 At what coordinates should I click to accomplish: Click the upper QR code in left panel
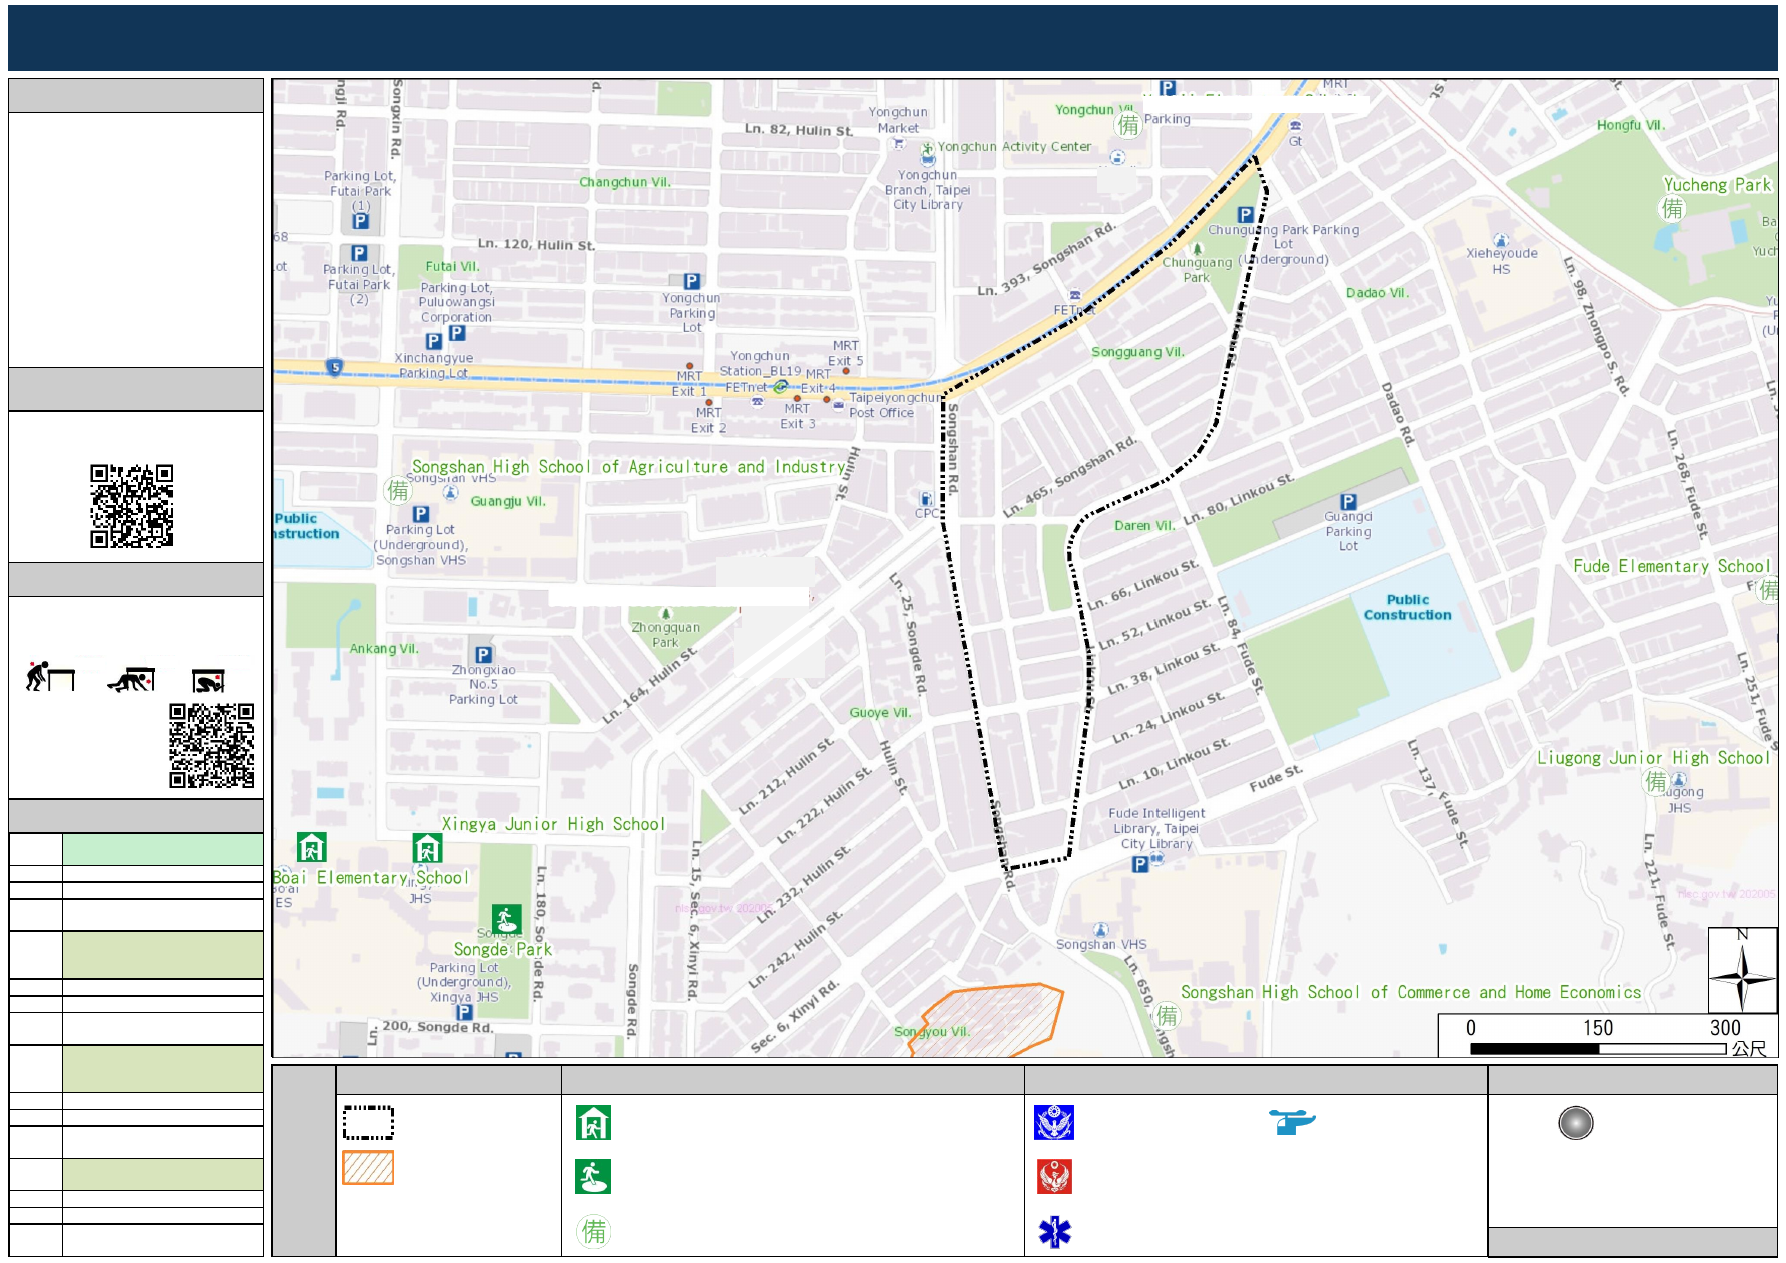[x=132, y=505]
